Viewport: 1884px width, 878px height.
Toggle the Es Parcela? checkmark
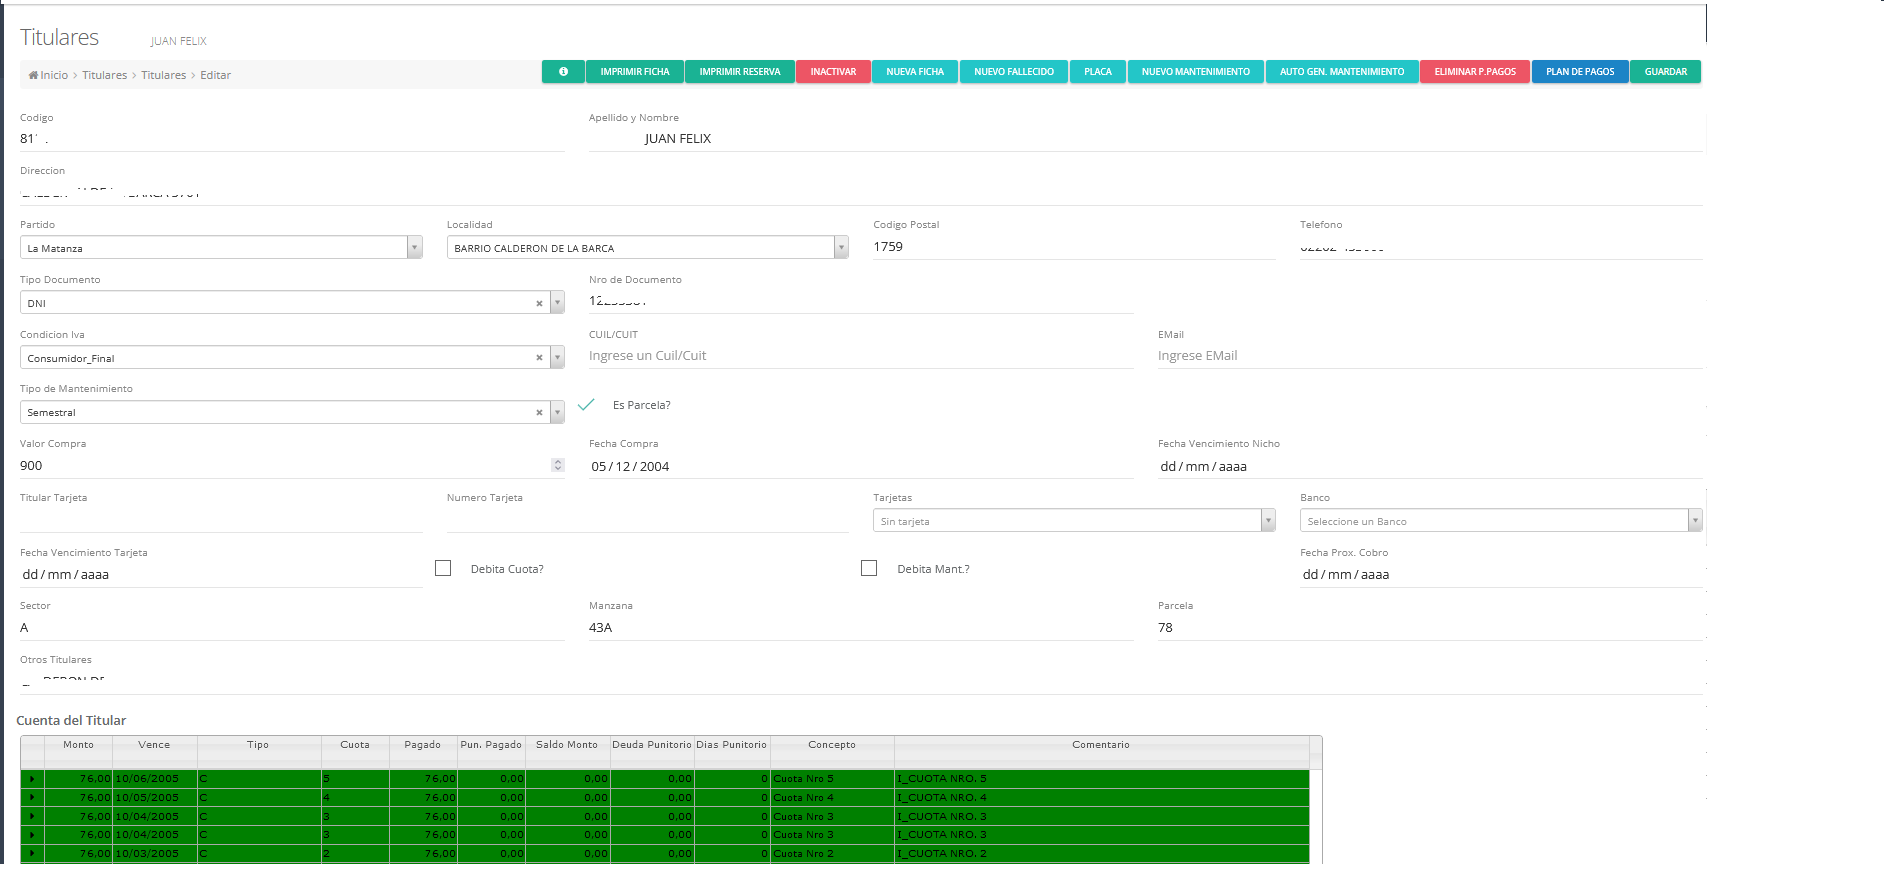tap(587, 405)
